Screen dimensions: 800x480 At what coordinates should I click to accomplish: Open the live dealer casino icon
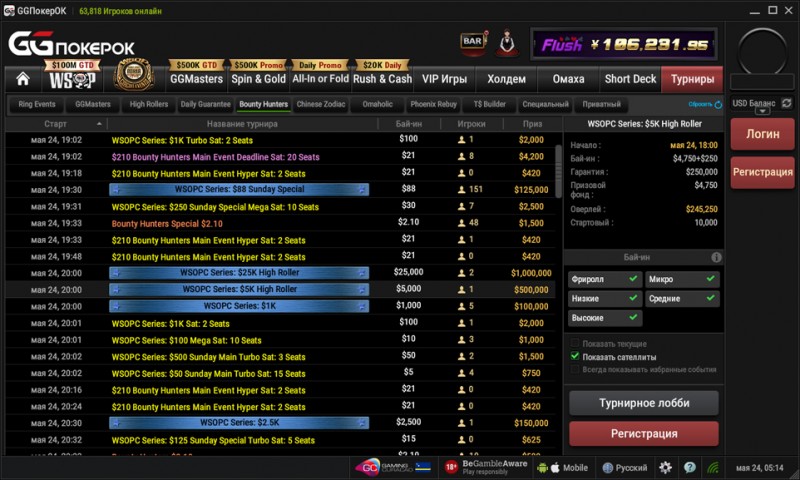502,43
